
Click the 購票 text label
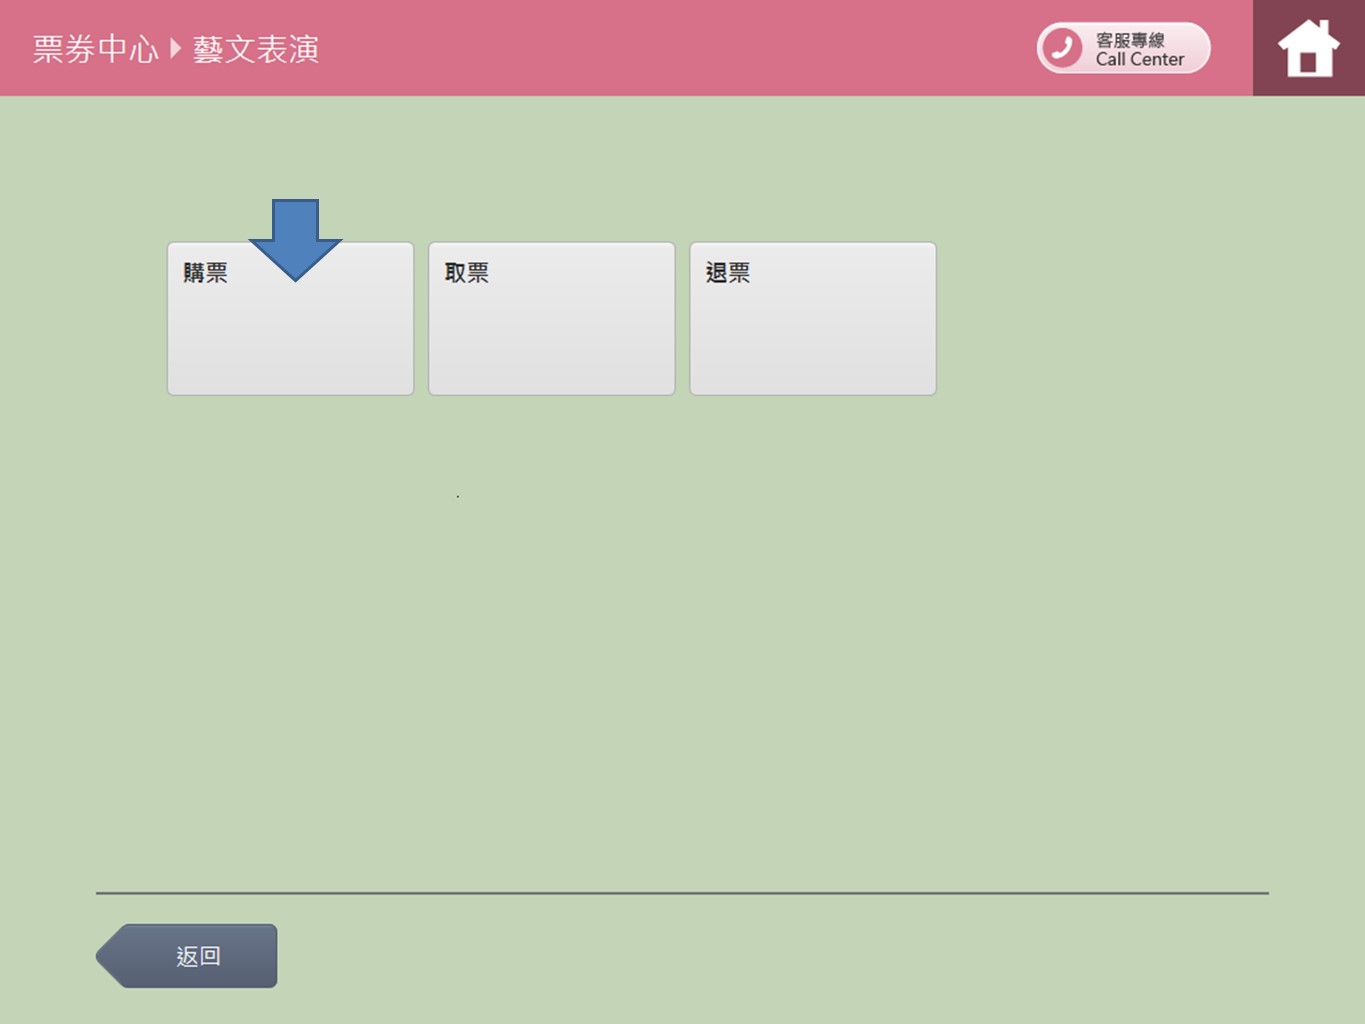205,272
